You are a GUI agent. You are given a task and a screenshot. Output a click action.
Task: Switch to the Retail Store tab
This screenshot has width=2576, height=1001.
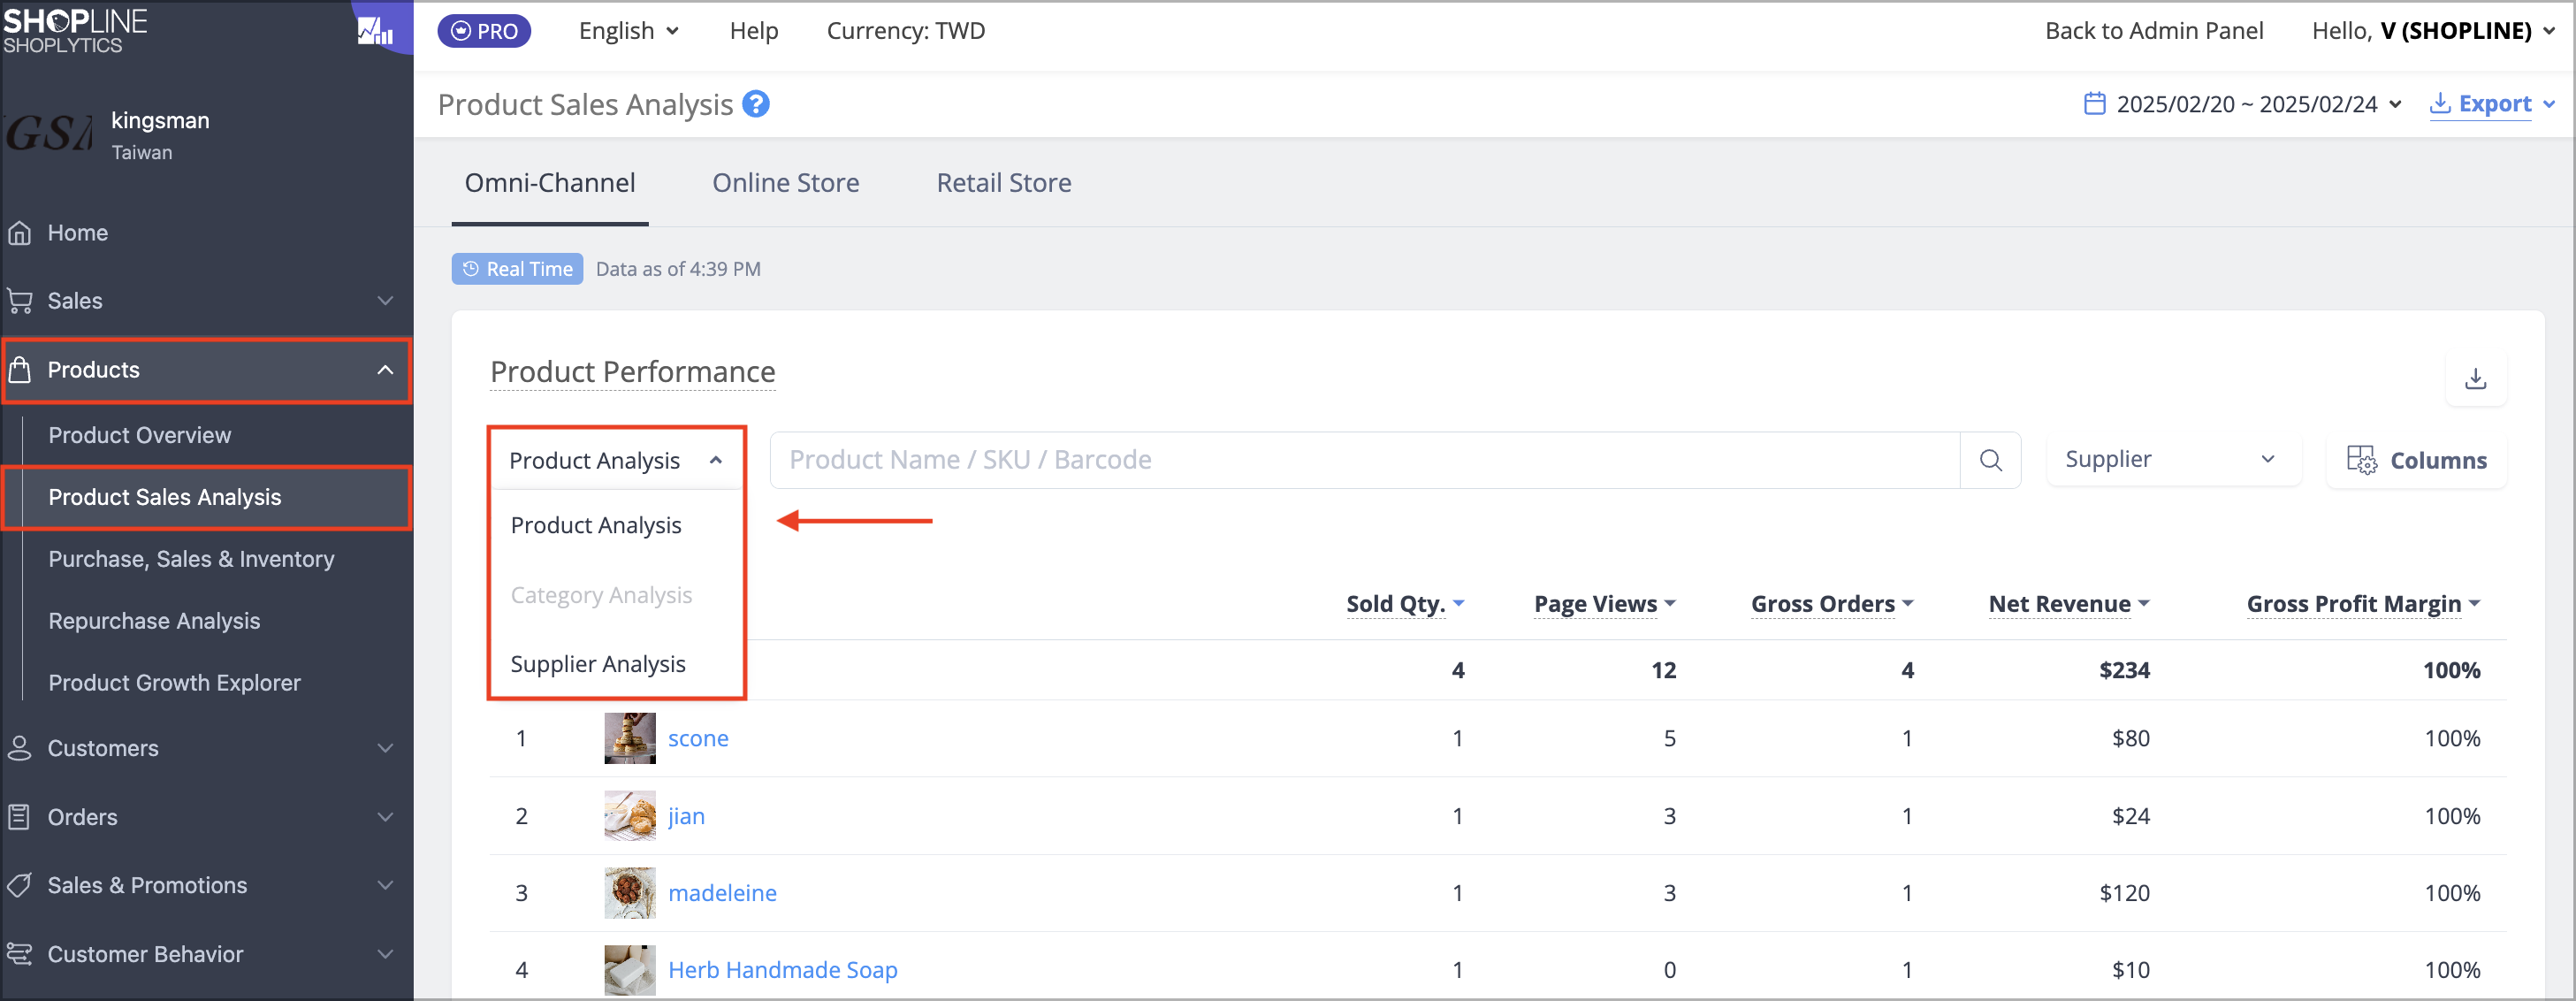pyautogui.click(x=1004, y=183)
